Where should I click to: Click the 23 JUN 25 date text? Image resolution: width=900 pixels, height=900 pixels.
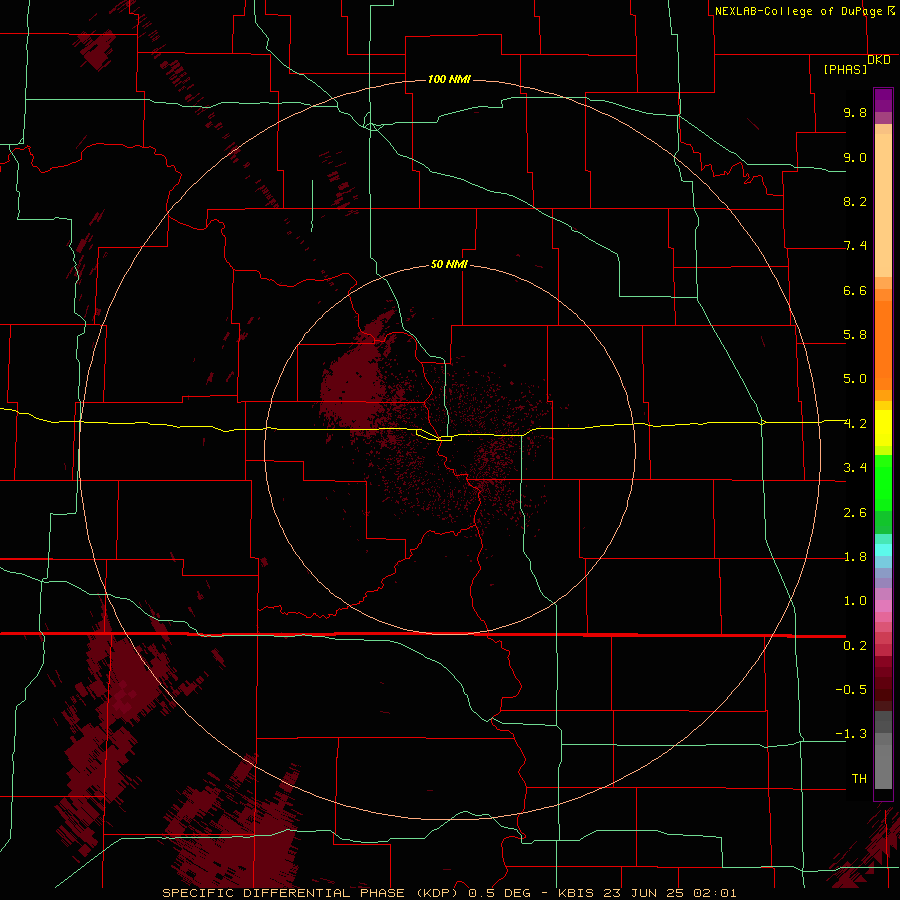pos(645,893)
